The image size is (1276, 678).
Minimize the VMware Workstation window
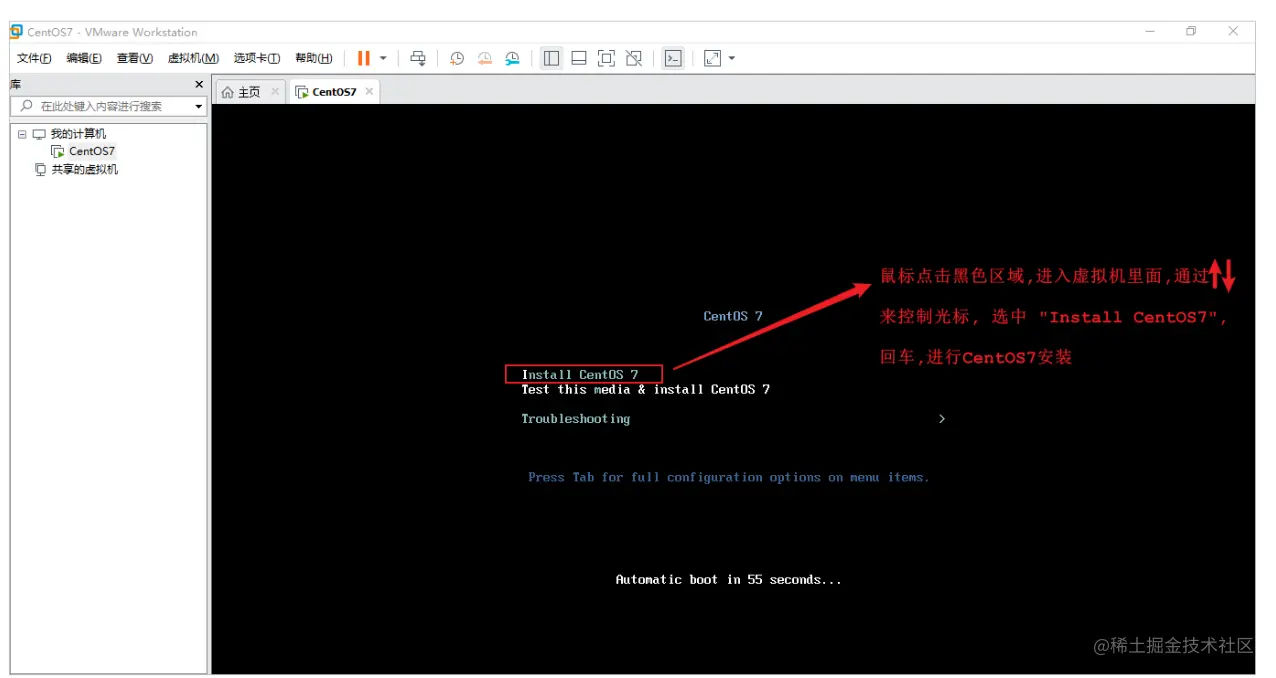pos(1150,31)
